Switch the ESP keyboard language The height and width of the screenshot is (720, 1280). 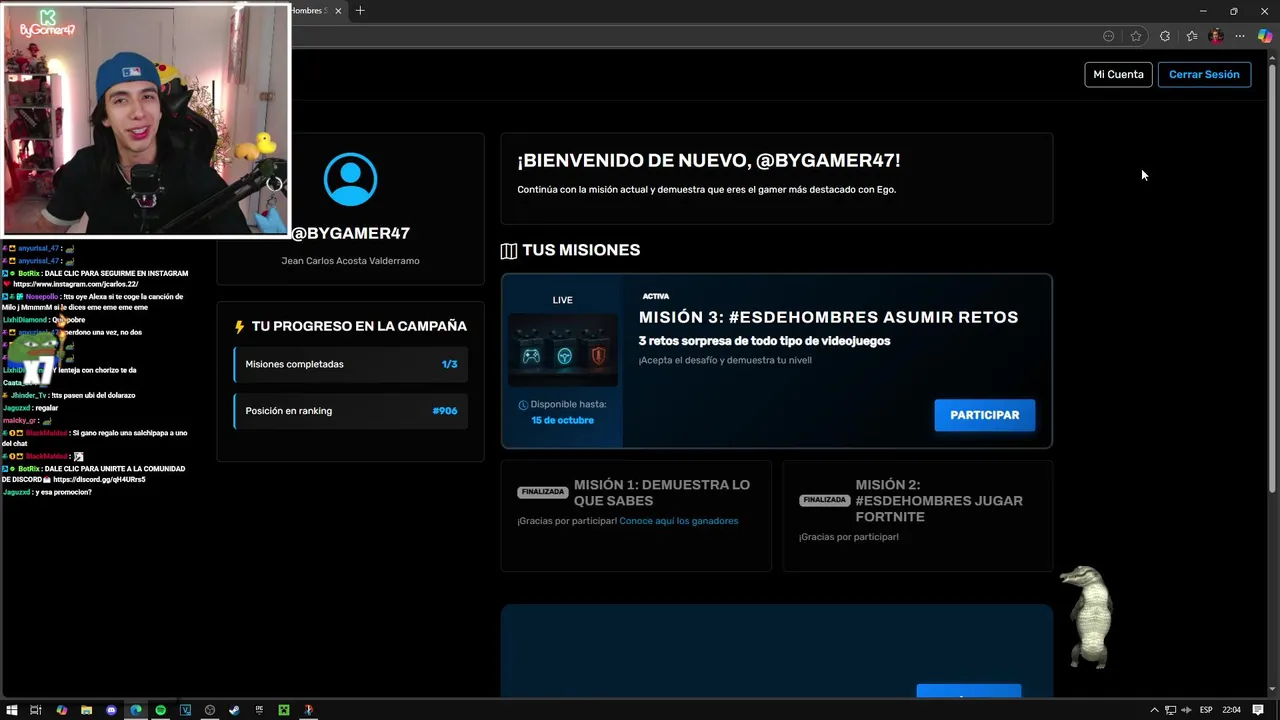pyautogui.click(x=1206, y=710)
